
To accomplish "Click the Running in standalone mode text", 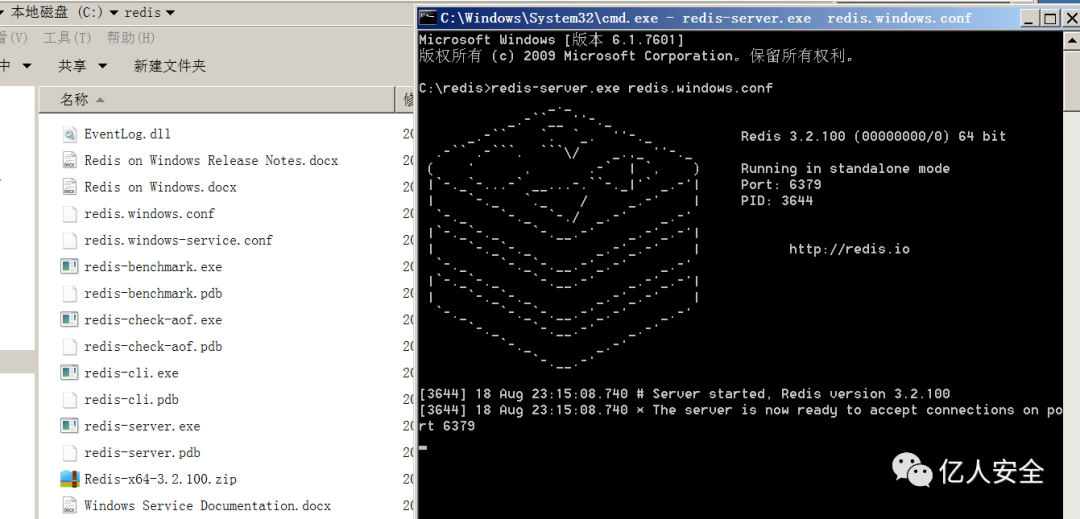I will click(x=845, y=169).
